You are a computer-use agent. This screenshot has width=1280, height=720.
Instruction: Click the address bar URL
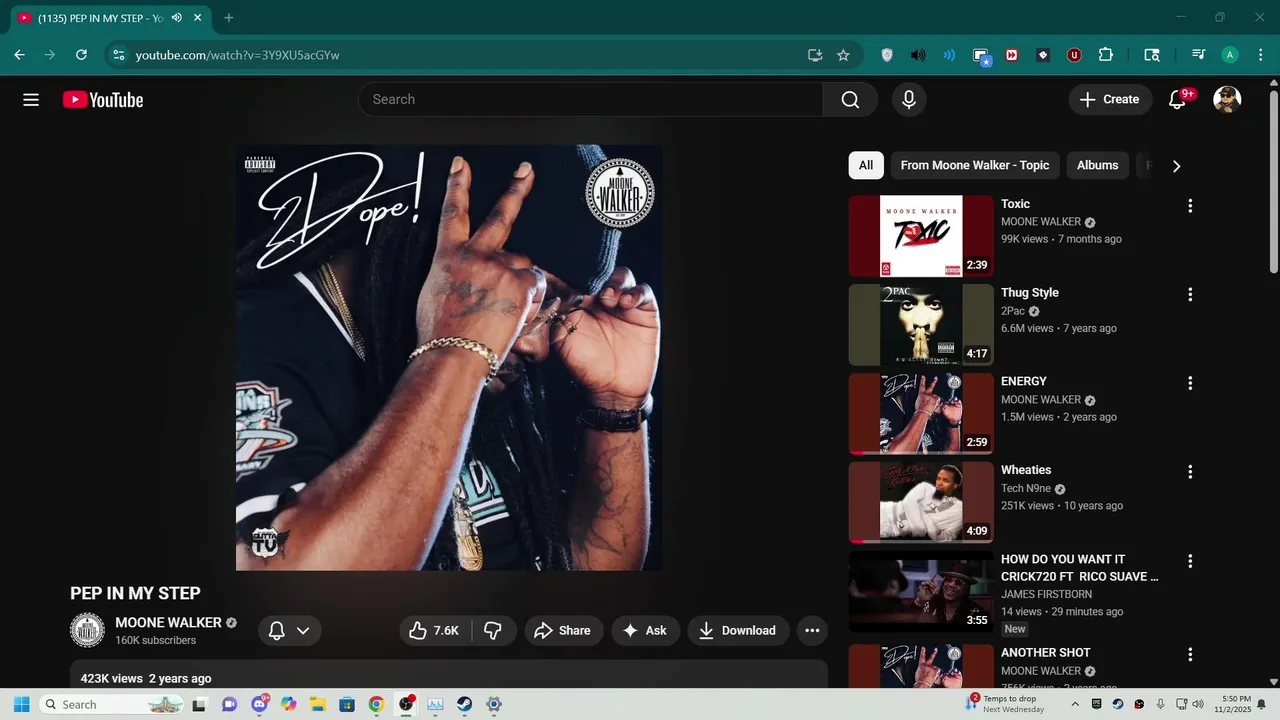pyautogui.click(x=238, y=55)
